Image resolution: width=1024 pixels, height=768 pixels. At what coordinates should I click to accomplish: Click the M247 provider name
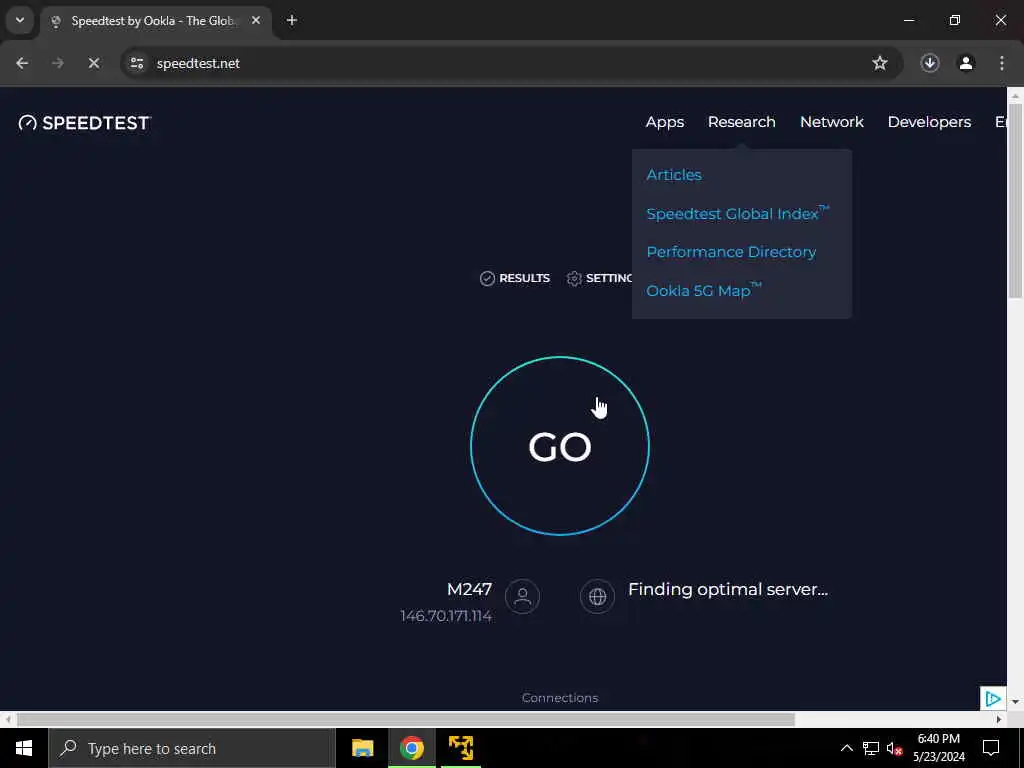[x=469, y=589]
